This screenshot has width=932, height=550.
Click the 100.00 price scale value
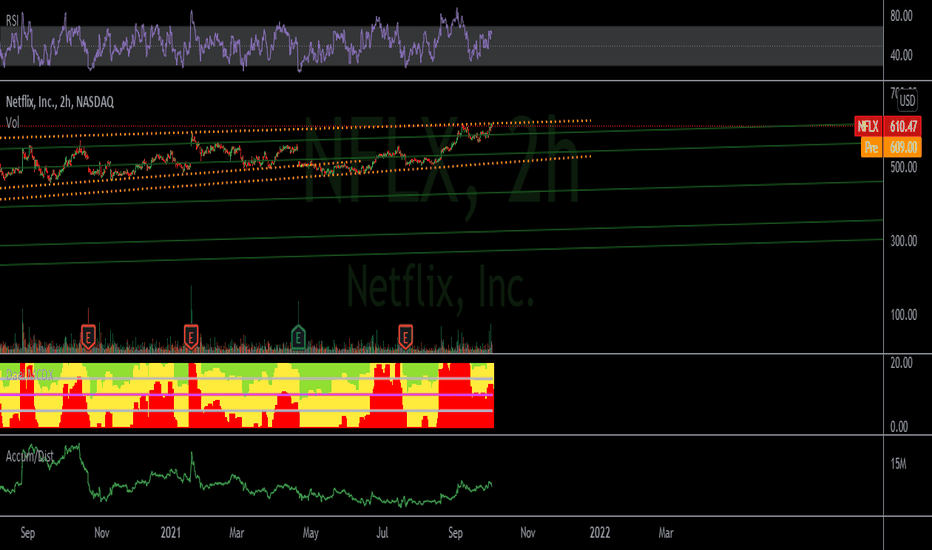903,315
